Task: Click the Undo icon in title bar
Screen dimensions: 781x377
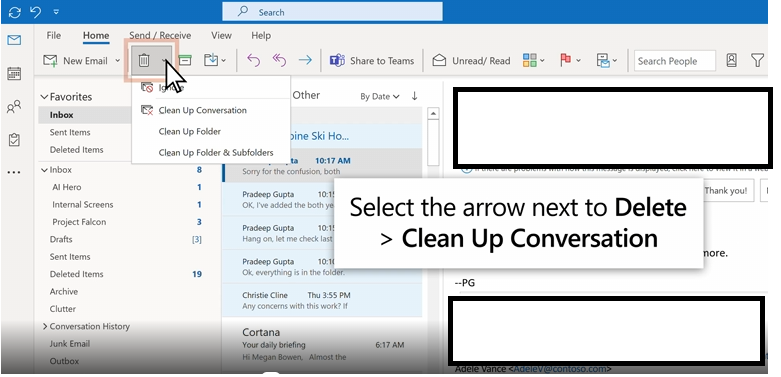Action: [x=35, y=11]
